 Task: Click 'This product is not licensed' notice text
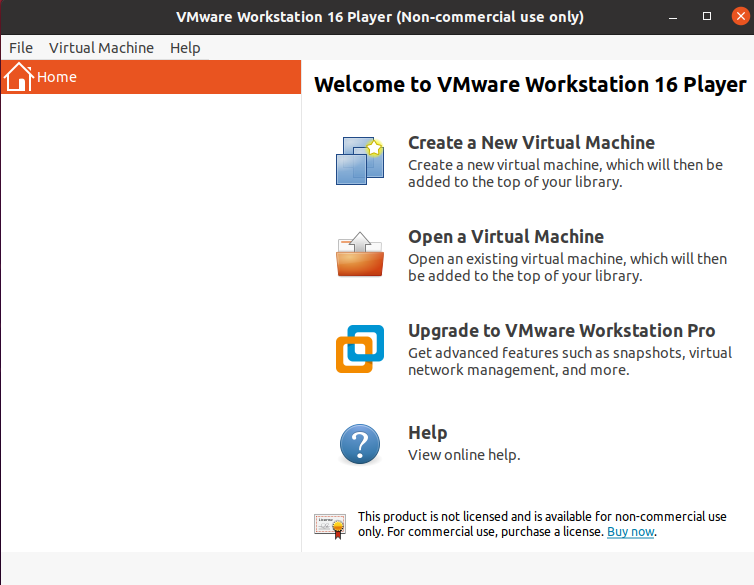point(542,524)
